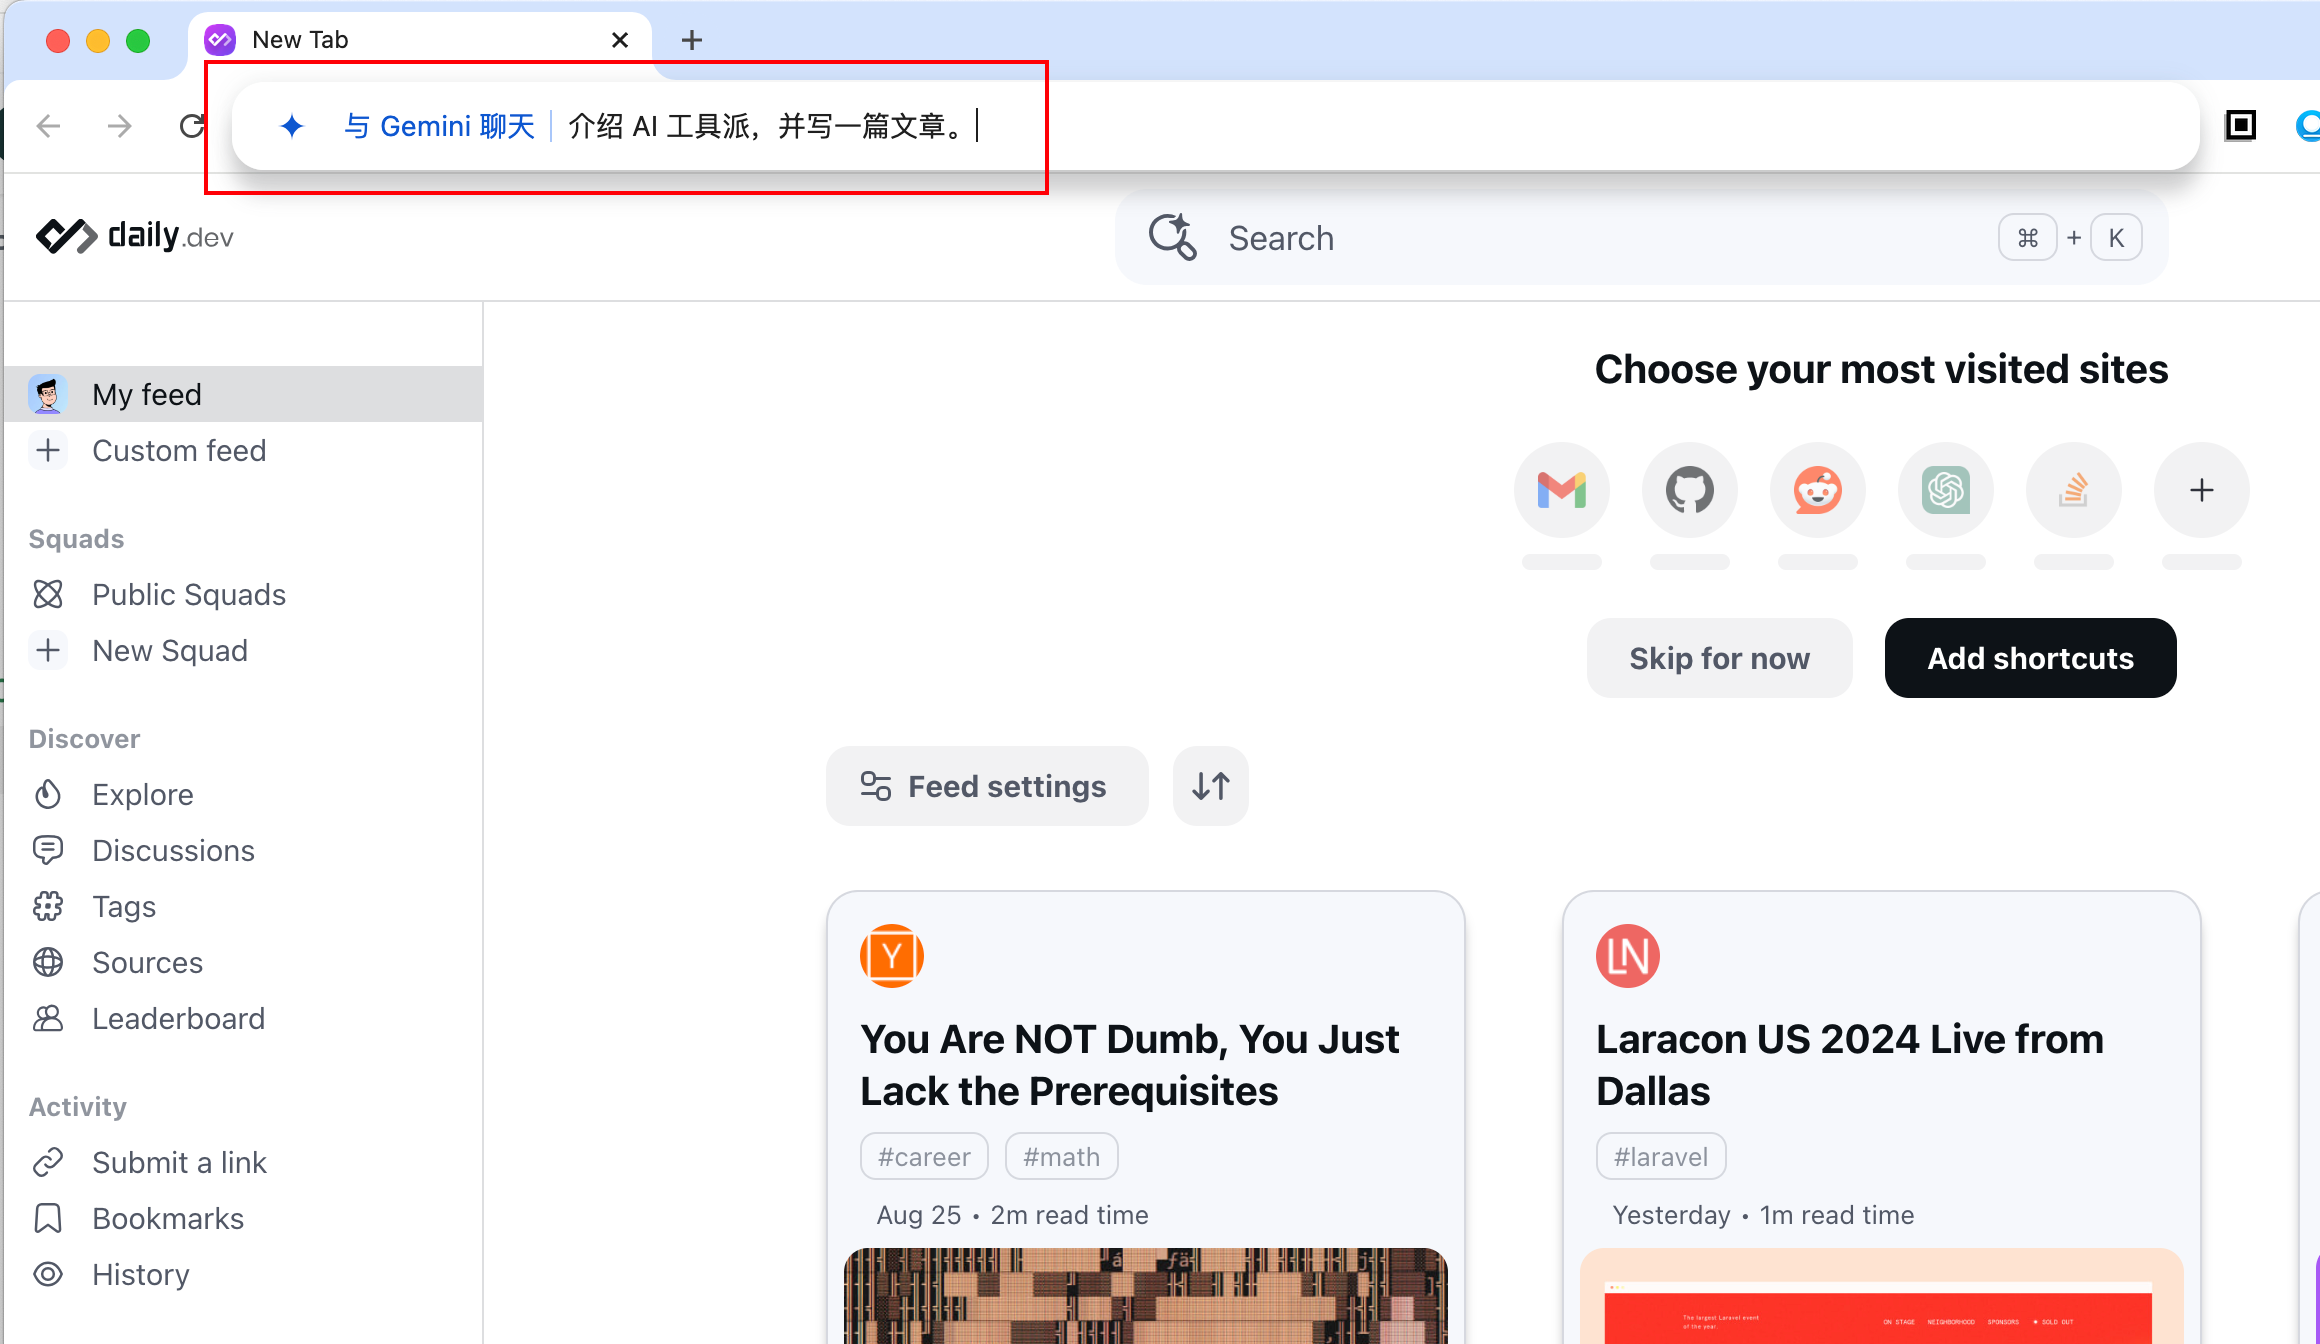Click the Laravel News source avatar
Image resolution: width=2320 pixels, height=1344 pixels.
[1628, 956]
